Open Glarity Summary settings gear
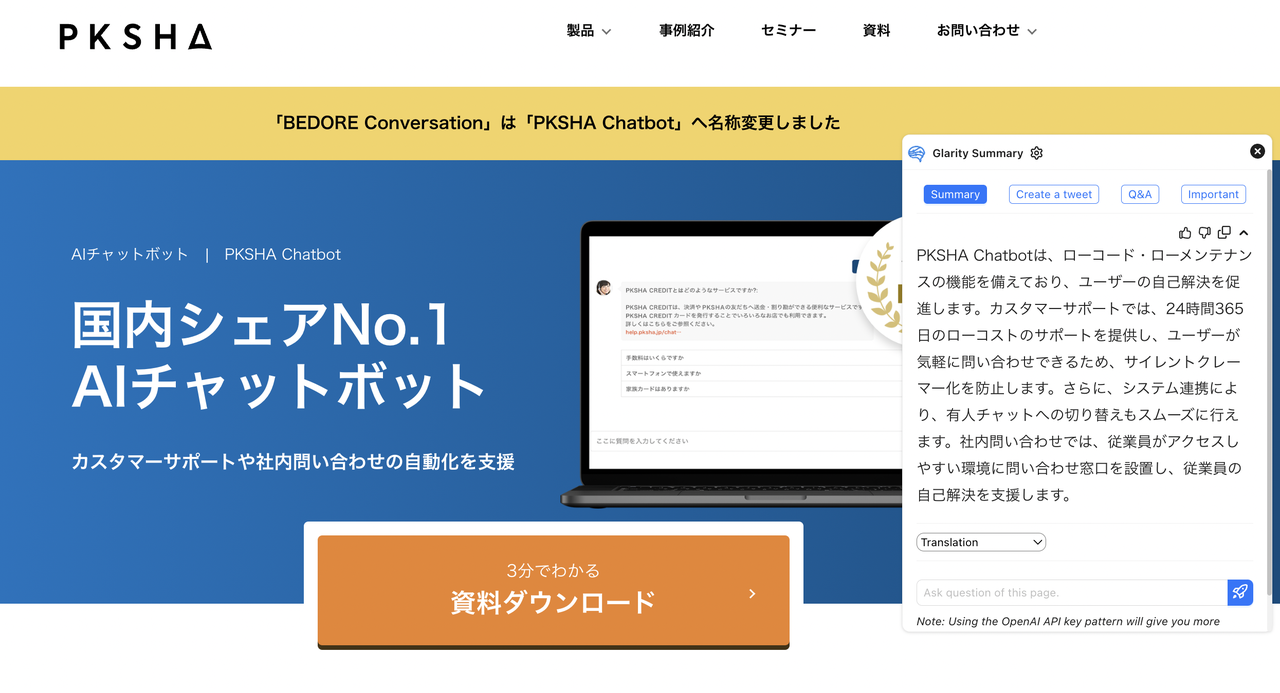Image resolution: width=1280 pixels, height=693 pixels. tap(1036, 153)
